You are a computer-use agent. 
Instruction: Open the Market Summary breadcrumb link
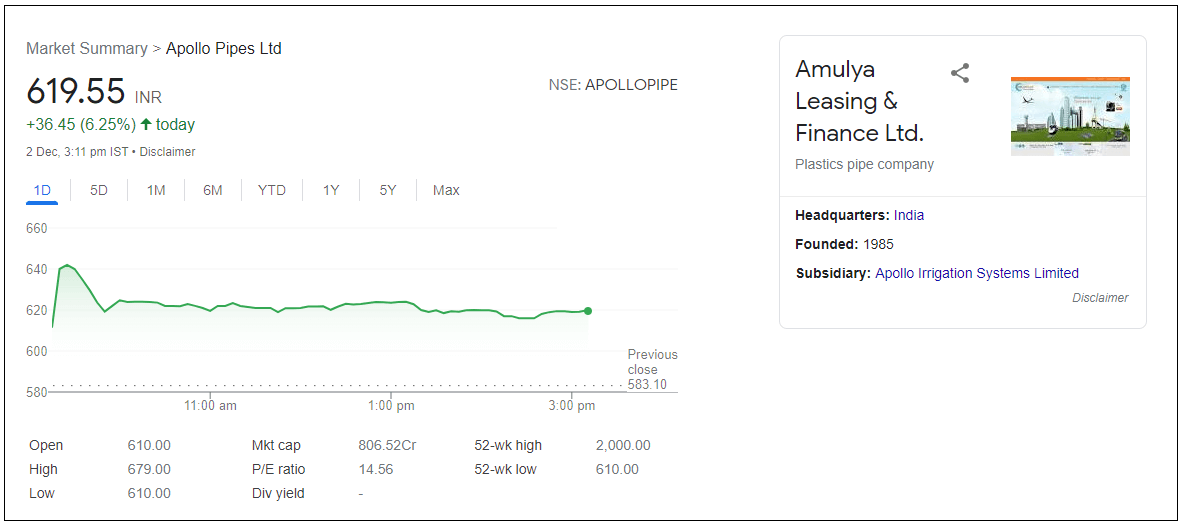(x=87, y=49)
